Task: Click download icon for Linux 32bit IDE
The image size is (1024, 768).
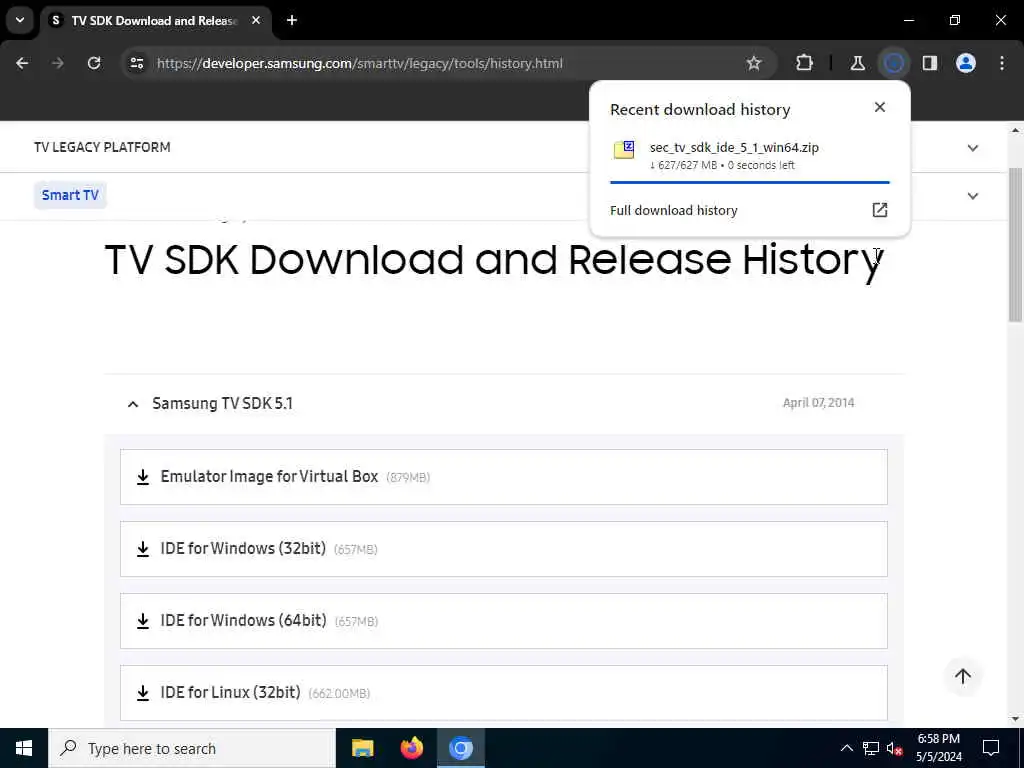Action: point(143,693)
